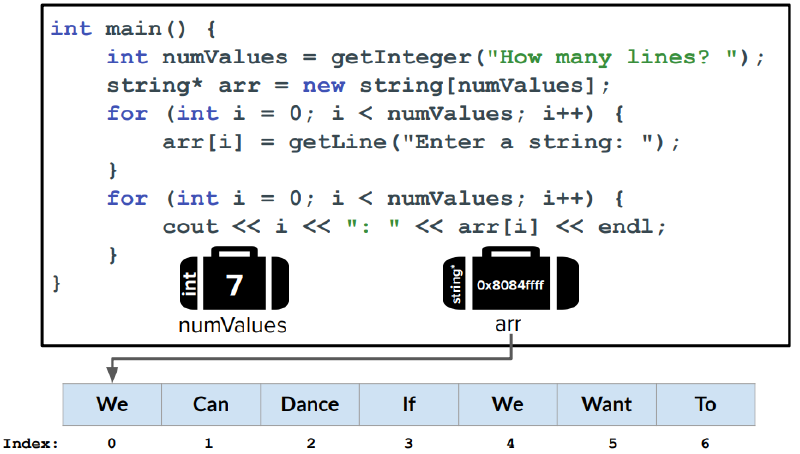
Task: Click index number 5
Action: pos(613,443)
